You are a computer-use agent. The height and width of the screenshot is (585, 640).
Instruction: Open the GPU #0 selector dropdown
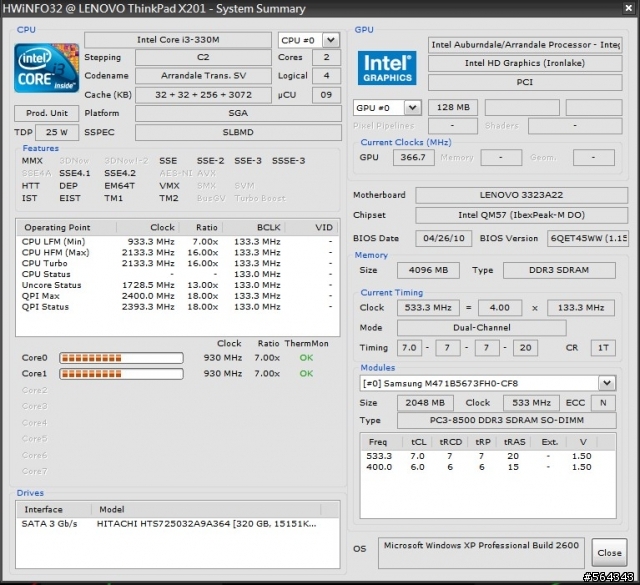click(x=413, y=108)
